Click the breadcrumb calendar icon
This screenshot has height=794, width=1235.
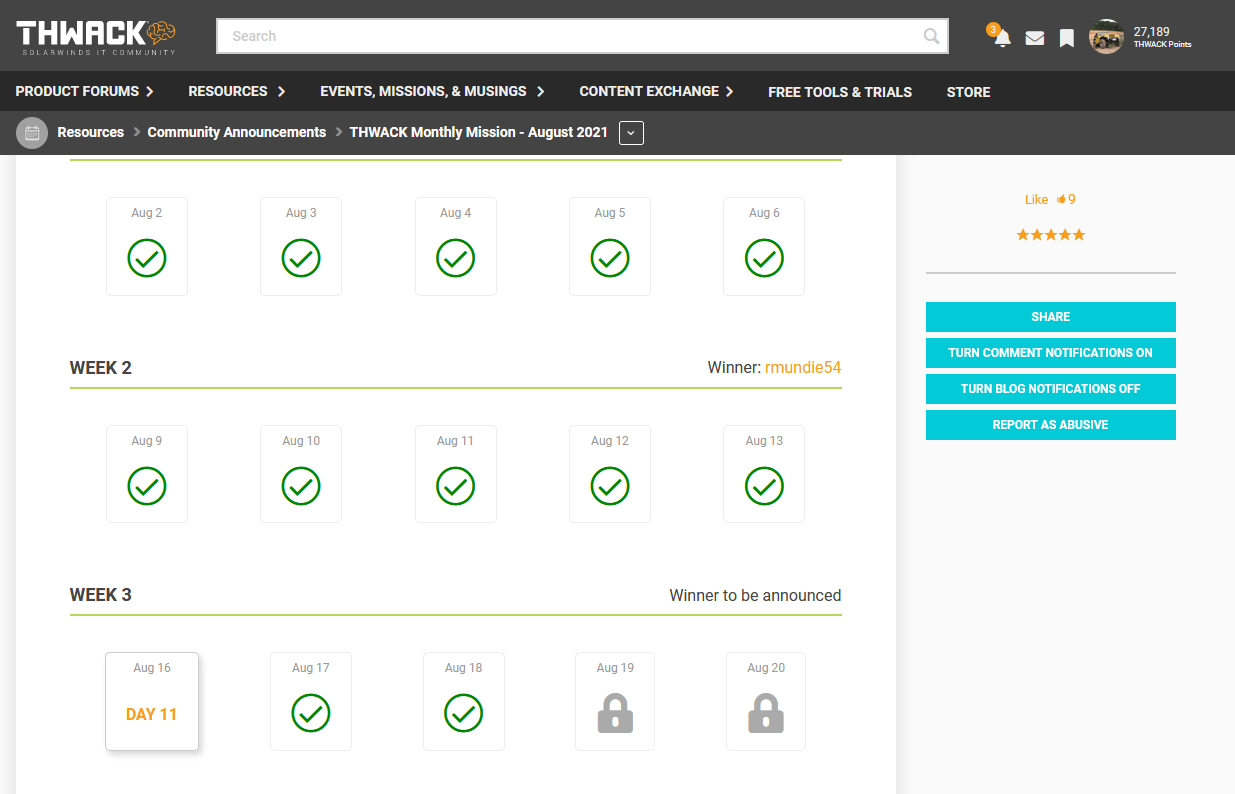pos(32,132)
